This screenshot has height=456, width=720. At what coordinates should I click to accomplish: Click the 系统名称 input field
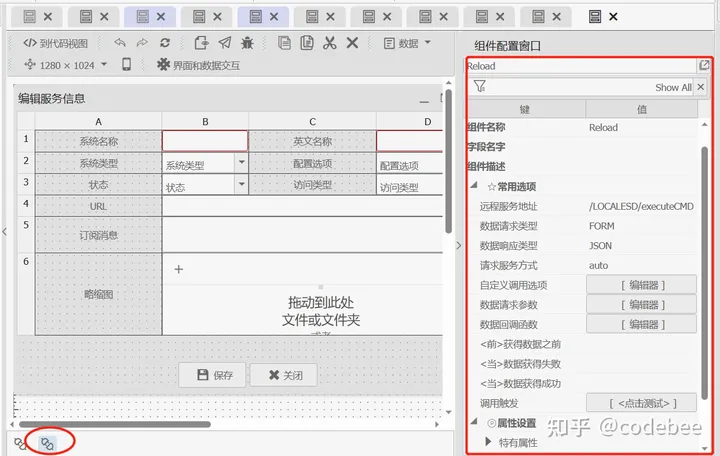coord(205,141)
